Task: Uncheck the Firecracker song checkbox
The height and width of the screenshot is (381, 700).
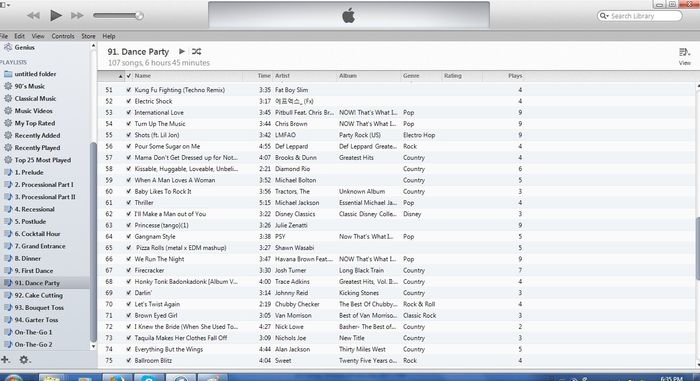Action: pos(129,270)
